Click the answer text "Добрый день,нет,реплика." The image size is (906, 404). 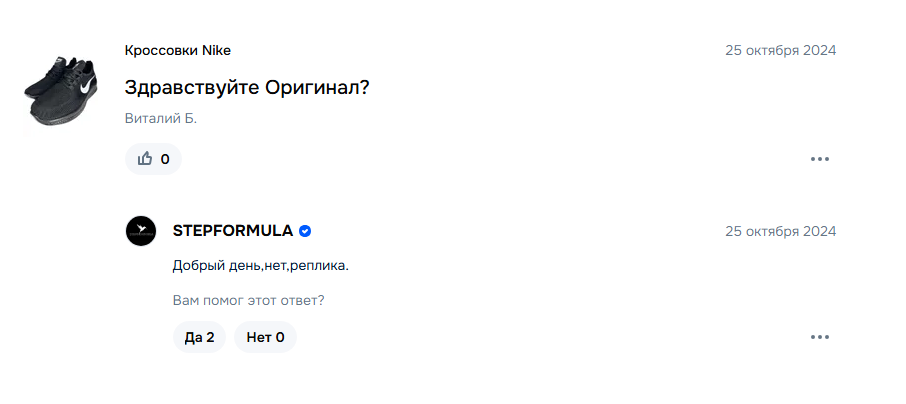[x=261, y=266]
